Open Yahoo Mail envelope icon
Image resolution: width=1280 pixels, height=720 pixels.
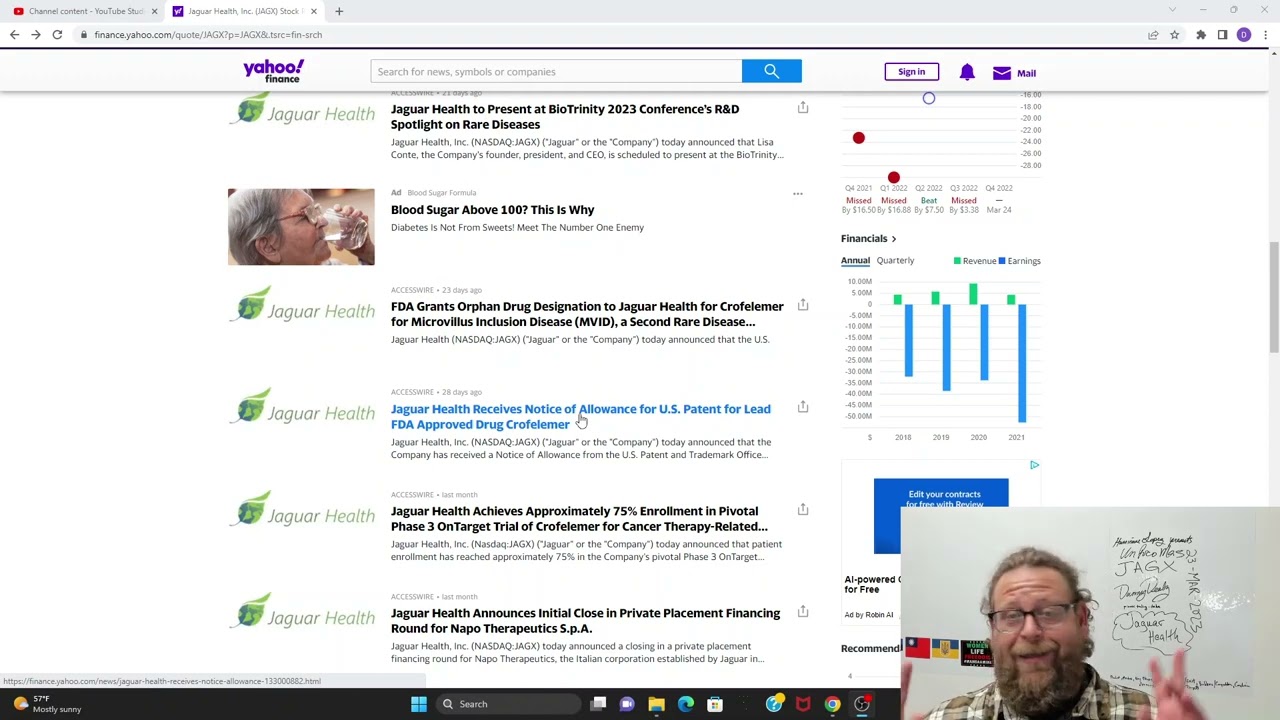point(1002,73)
